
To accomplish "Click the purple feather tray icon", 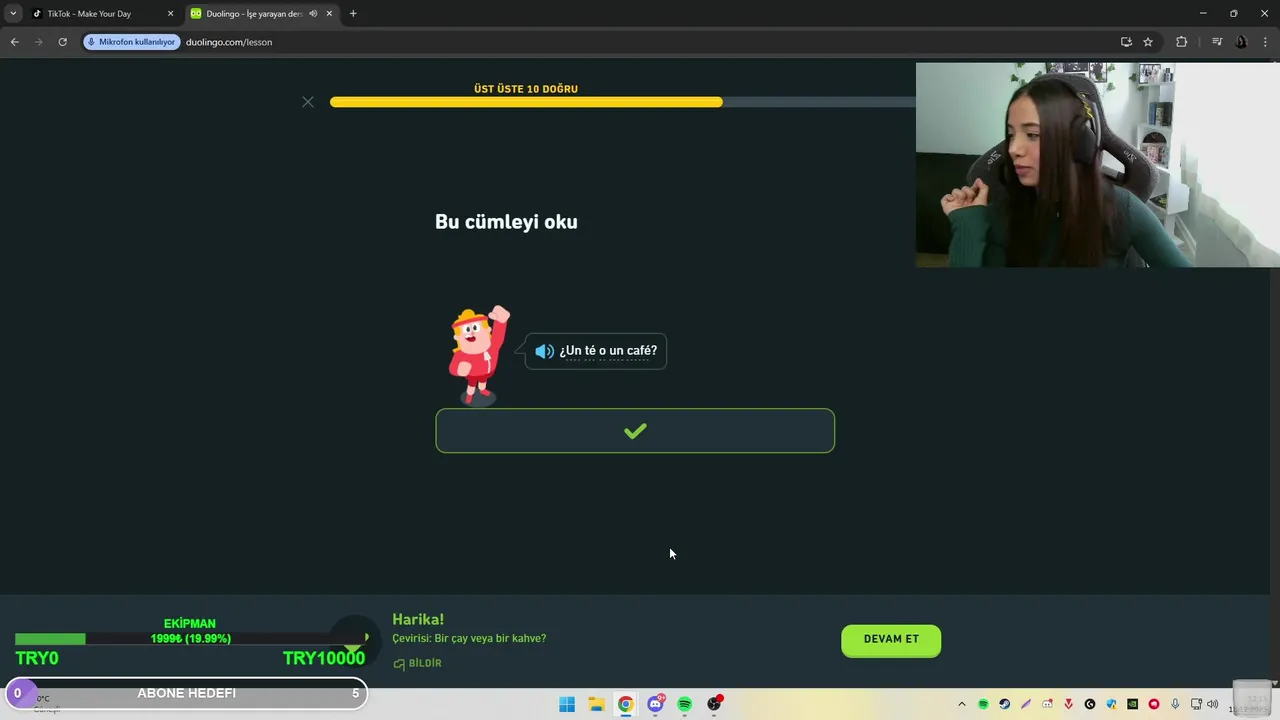I will coord(1026,705).
